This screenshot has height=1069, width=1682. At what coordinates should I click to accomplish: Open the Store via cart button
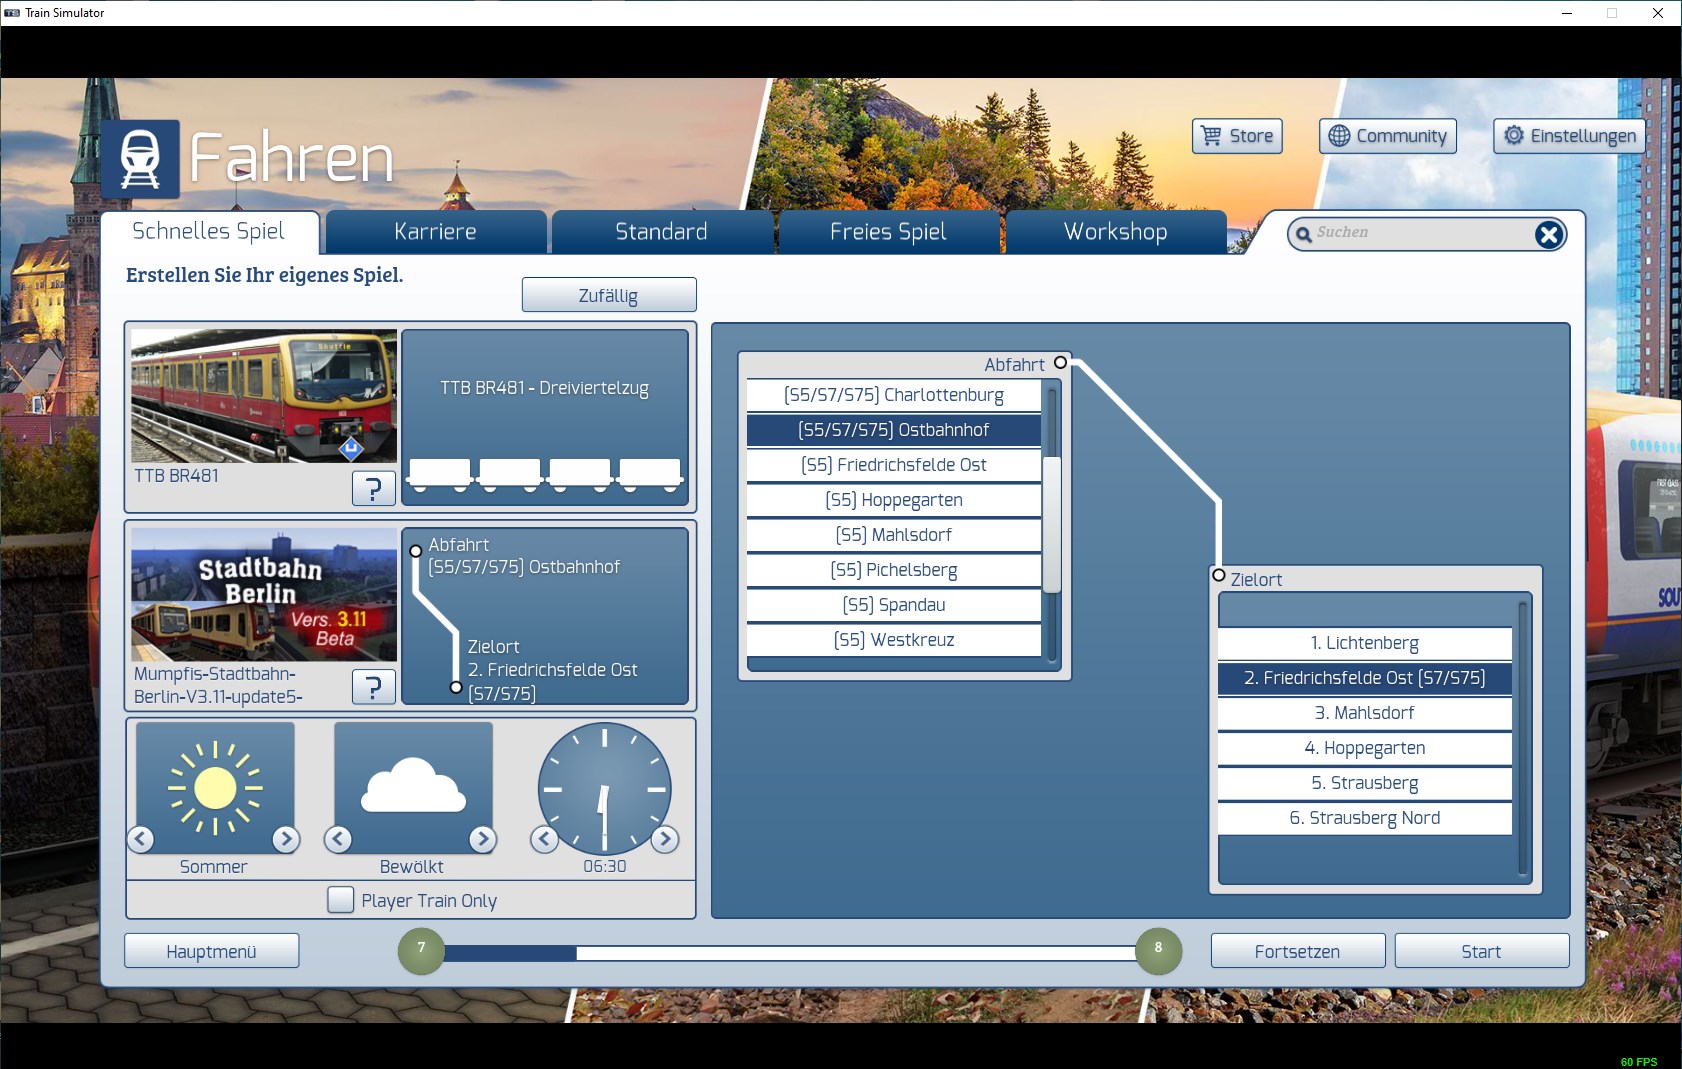pyautogui.click(x=1237, y=136)
